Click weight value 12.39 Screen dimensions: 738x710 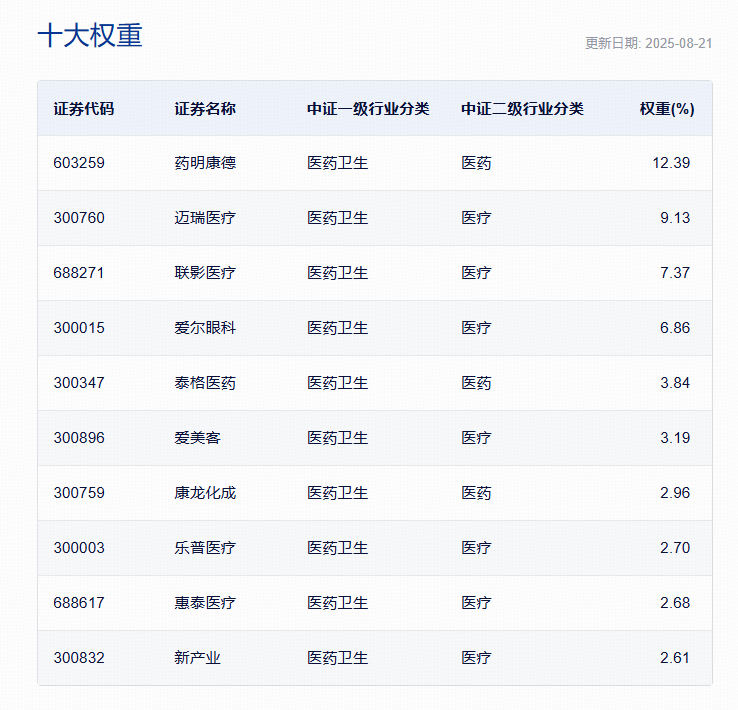[671, 163]
